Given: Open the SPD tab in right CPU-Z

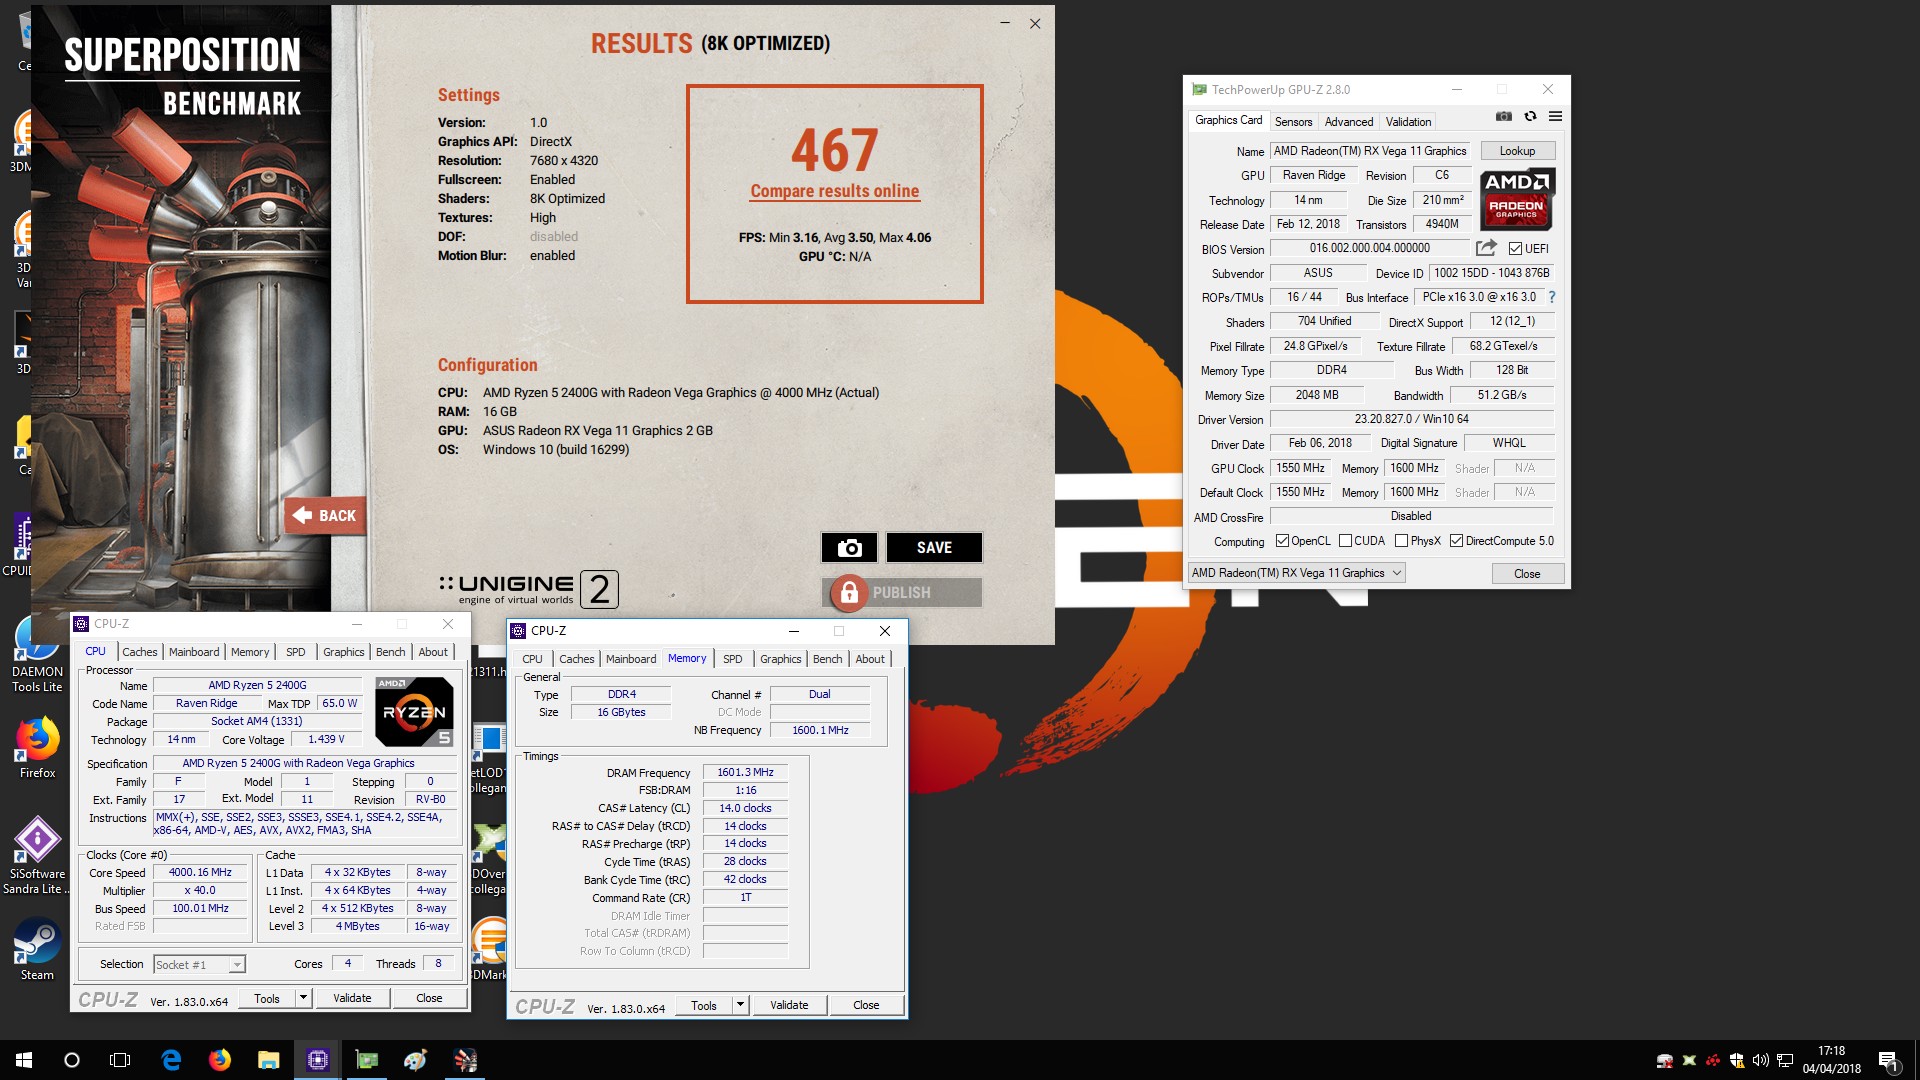Looking at the screenshot, I should [x=733, y=659].
